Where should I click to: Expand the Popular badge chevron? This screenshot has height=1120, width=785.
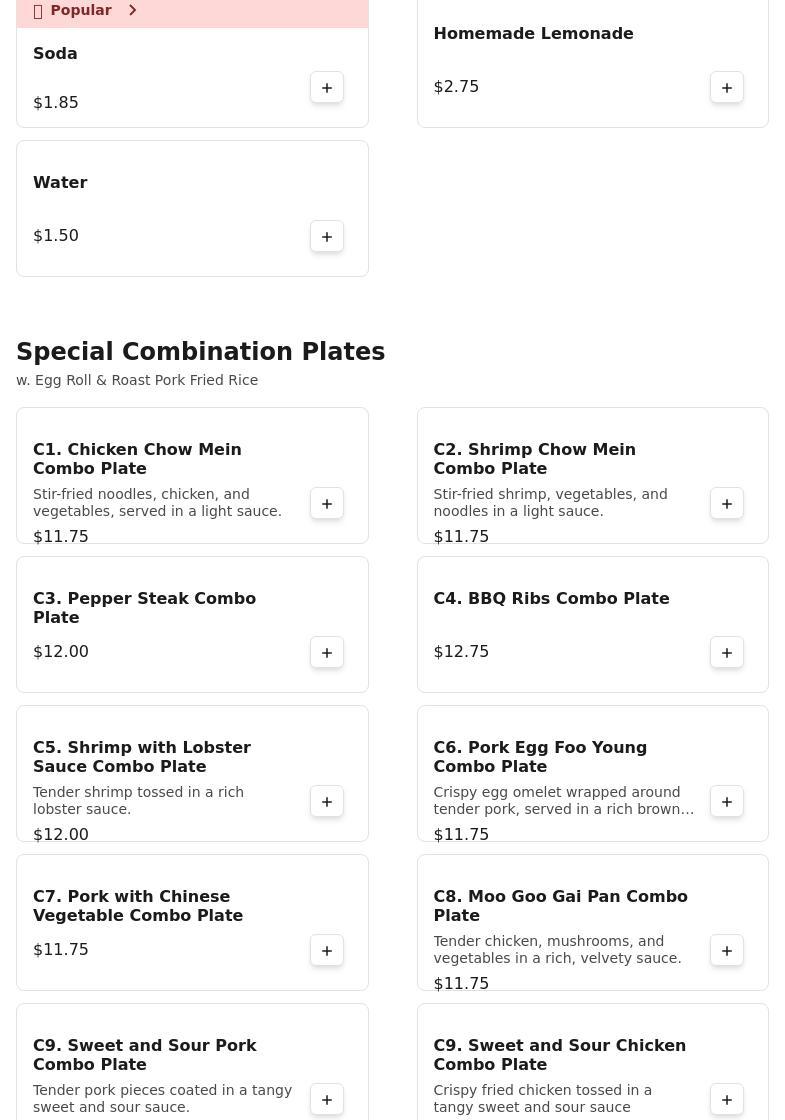click(132, 10)
